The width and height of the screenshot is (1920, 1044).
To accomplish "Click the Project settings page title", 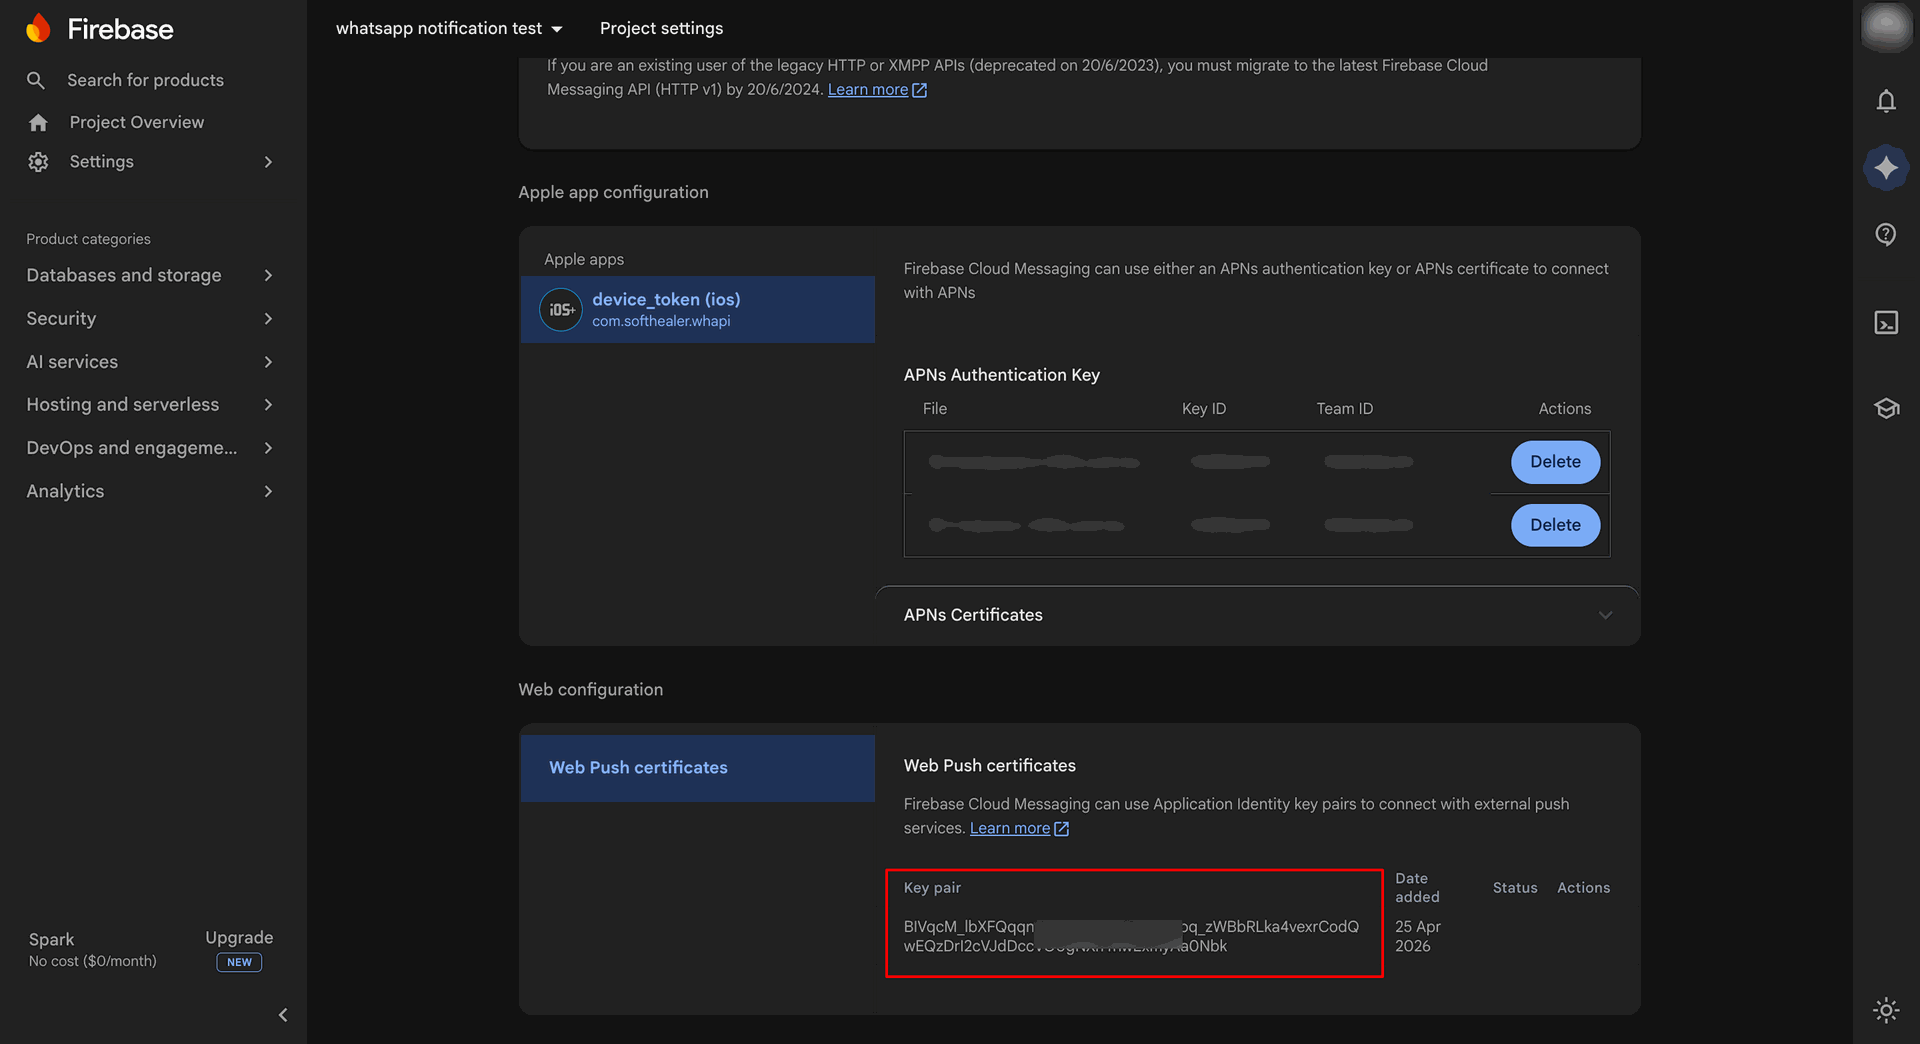I will [x=661, y=28].
